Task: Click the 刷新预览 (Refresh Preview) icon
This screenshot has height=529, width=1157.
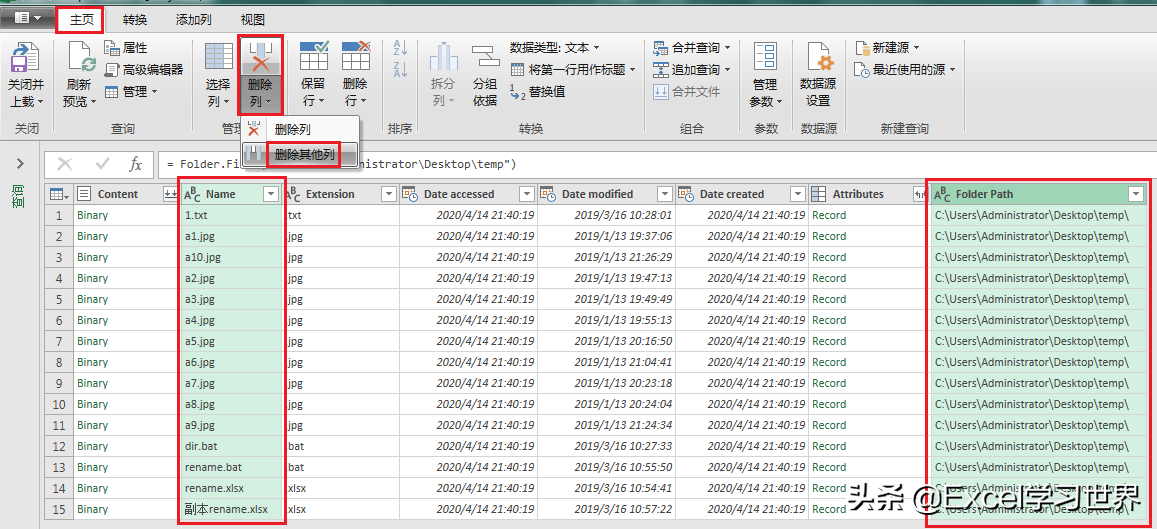Action: (x=80, y=58)
